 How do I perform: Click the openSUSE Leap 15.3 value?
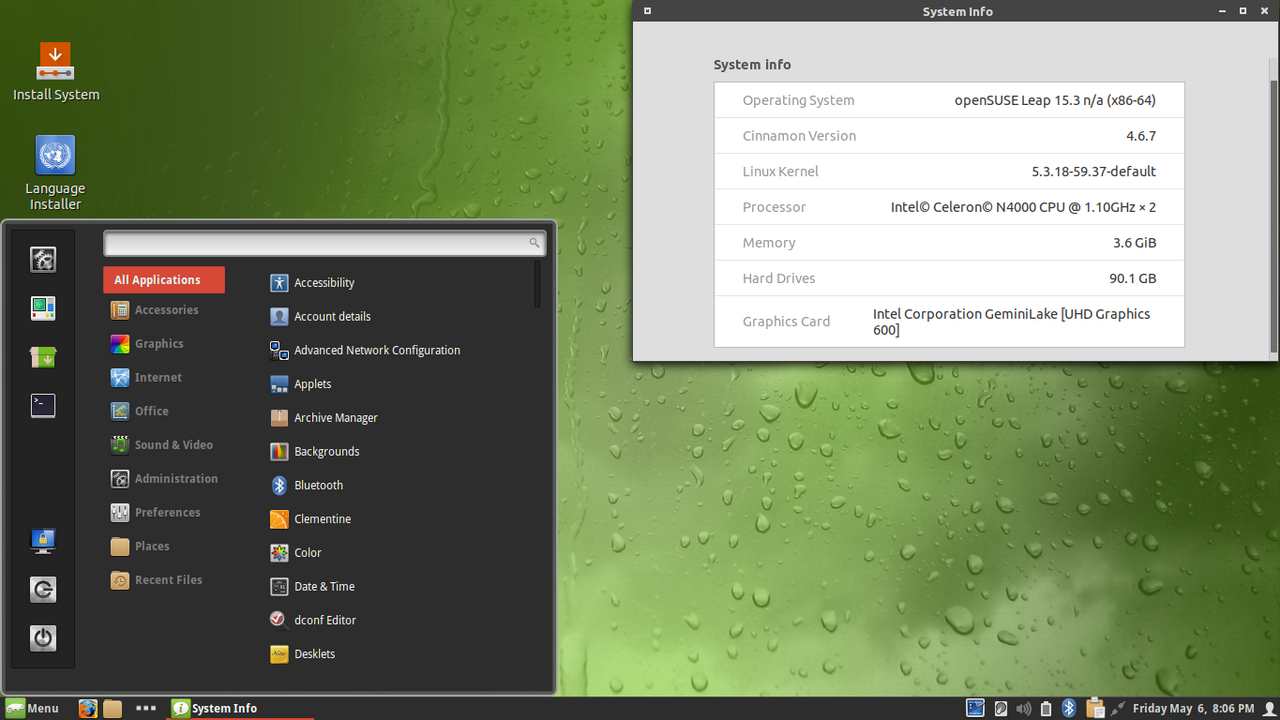click(x=1055, y=100)
